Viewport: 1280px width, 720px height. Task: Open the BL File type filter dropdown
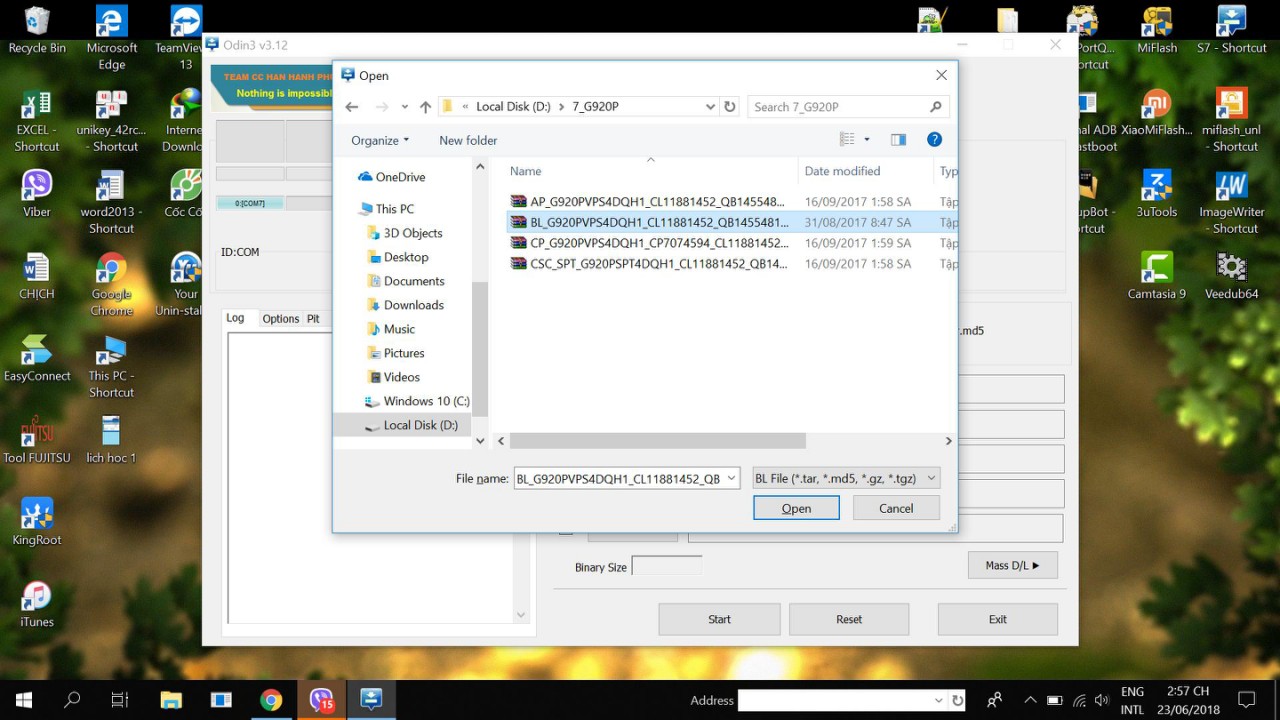click(x=845, y=478)
